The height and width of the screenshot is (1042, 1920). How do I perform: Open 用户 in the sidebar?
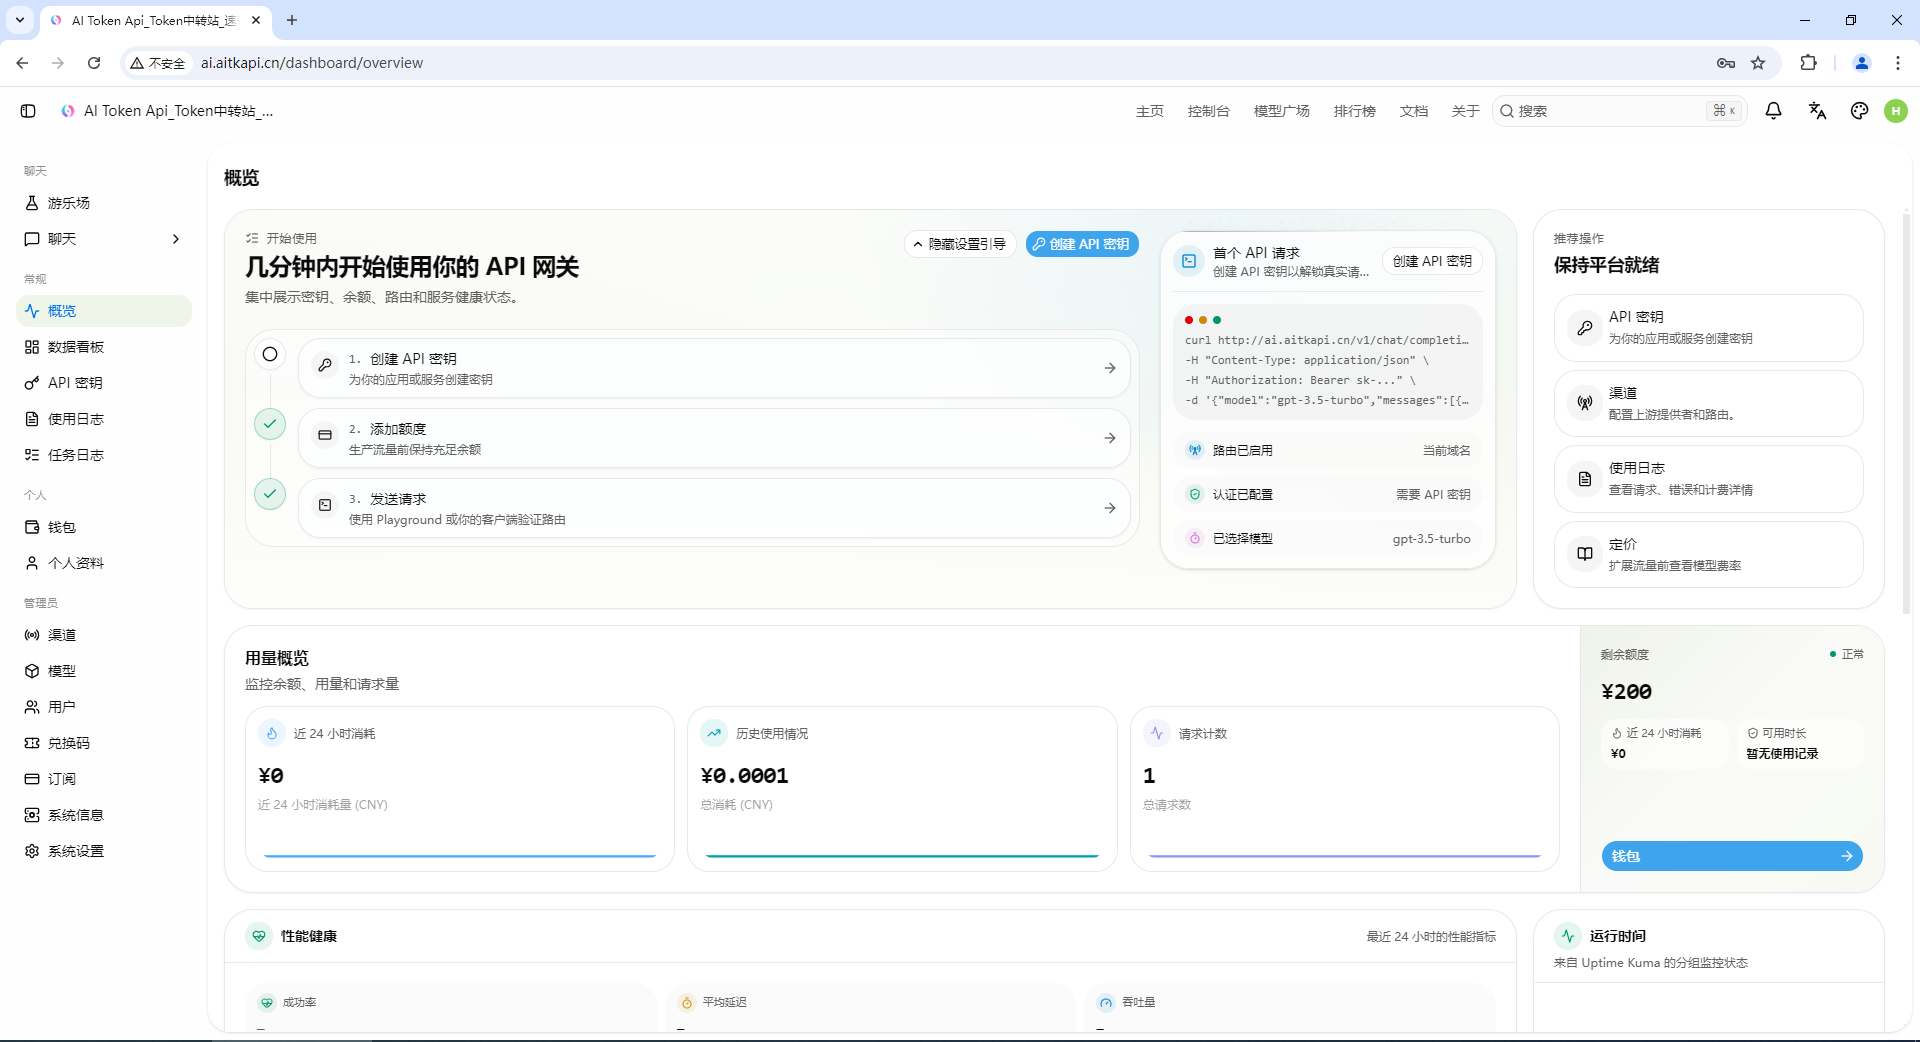104,707
